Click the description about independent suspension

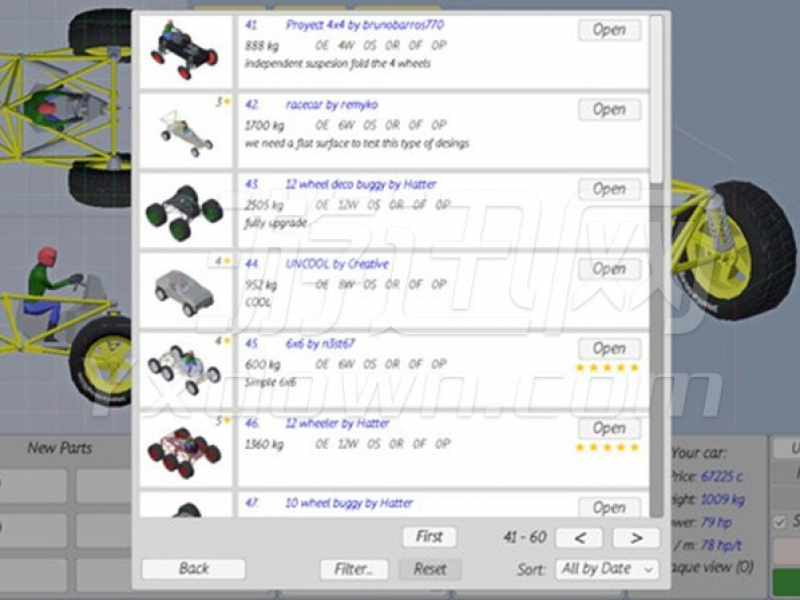pos(338,63)
